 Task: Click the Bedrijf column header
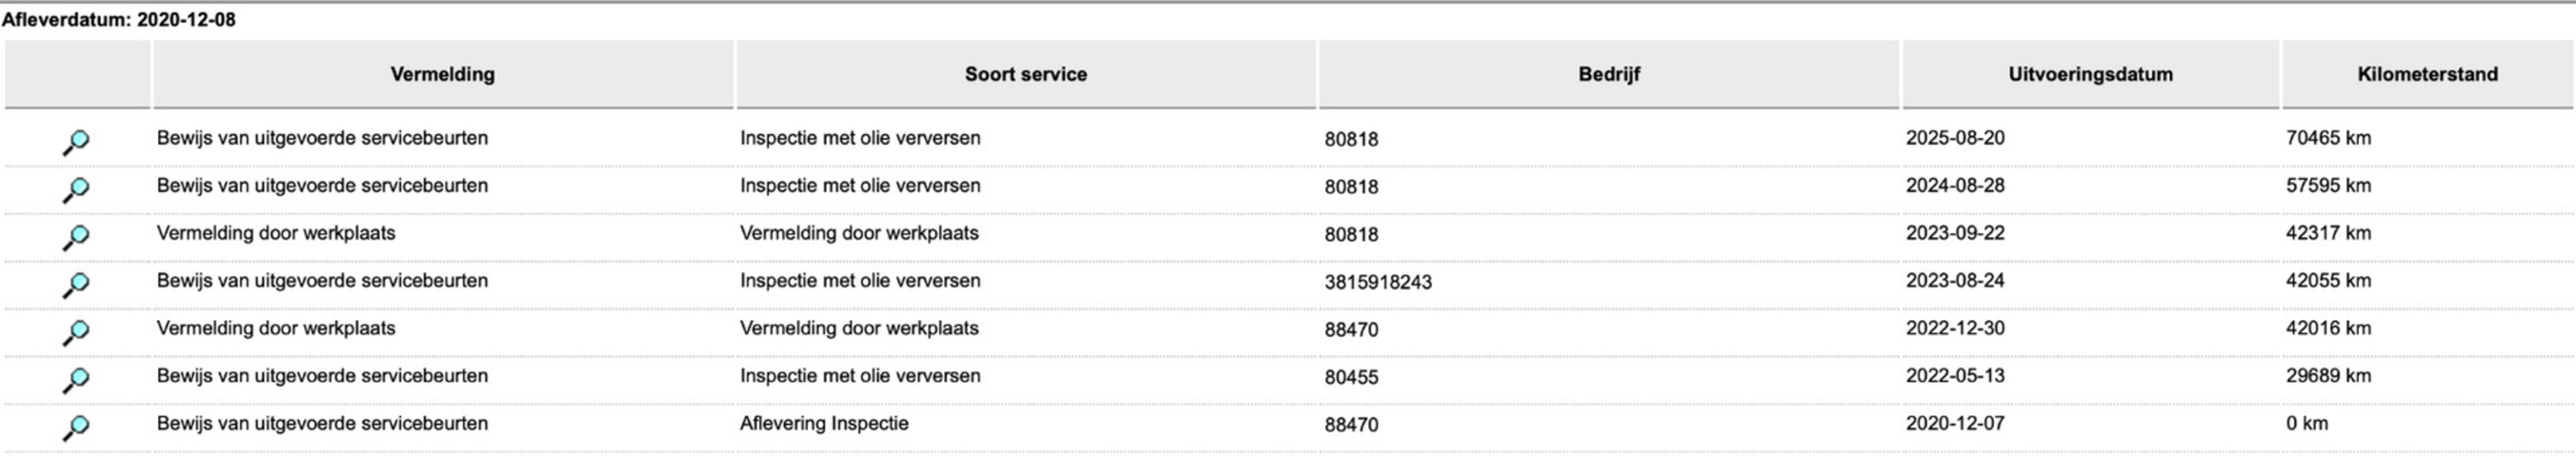[1608, 74]
